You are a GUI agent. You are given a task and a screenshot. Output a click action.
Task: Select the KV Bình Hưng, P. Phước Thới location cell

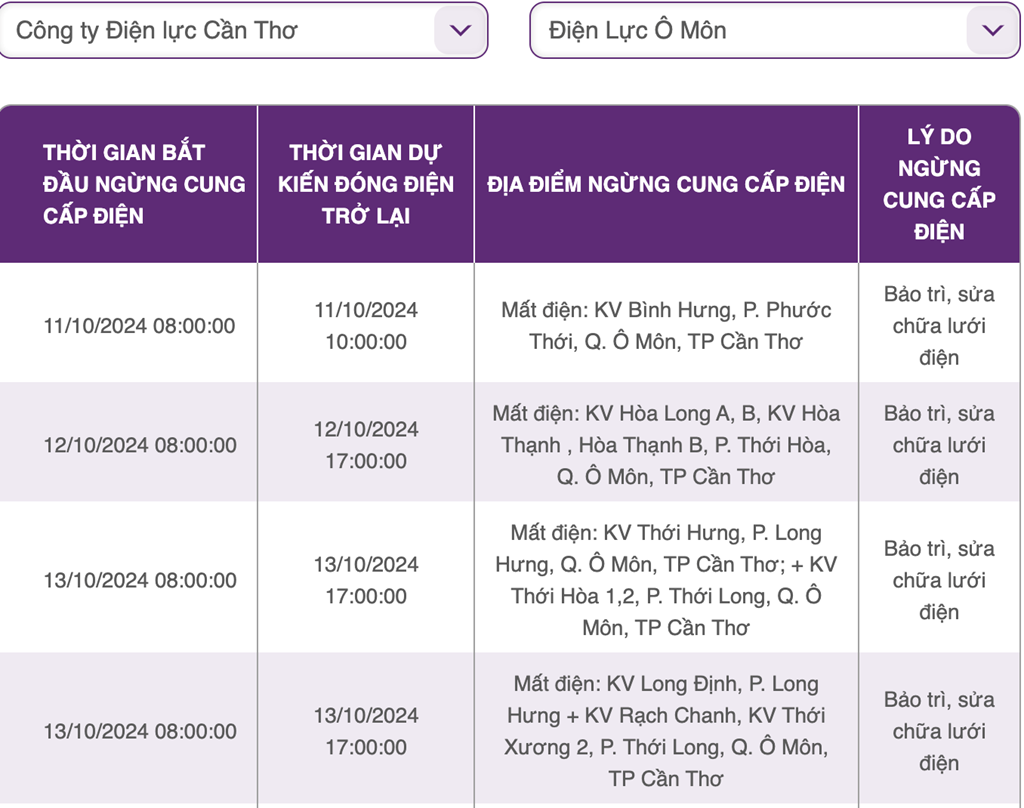(x=666, y=325)
